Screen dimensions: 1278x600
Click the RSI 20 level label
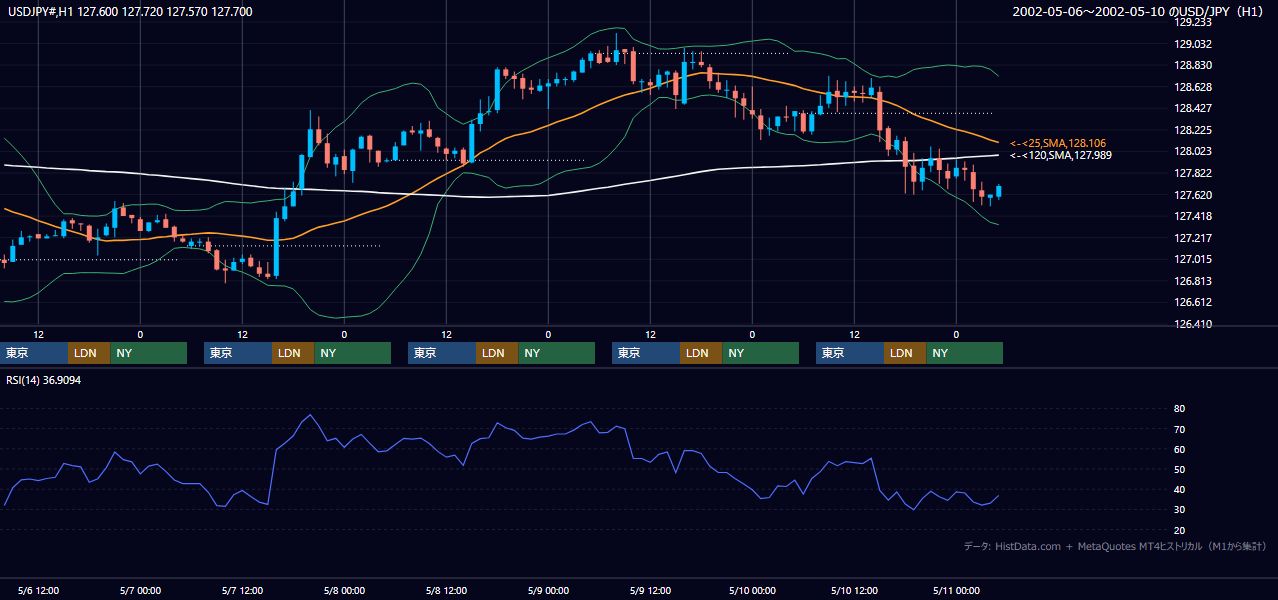[1179, 529]
